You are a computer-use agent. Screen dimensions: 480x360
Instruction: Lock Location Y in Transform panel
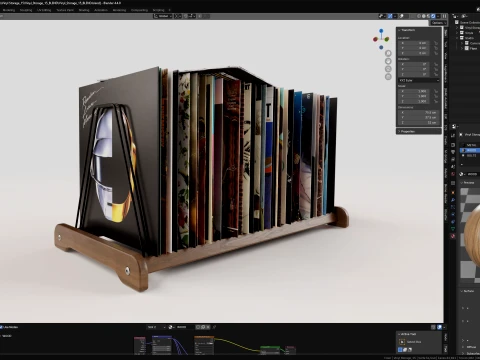(436, 48)
